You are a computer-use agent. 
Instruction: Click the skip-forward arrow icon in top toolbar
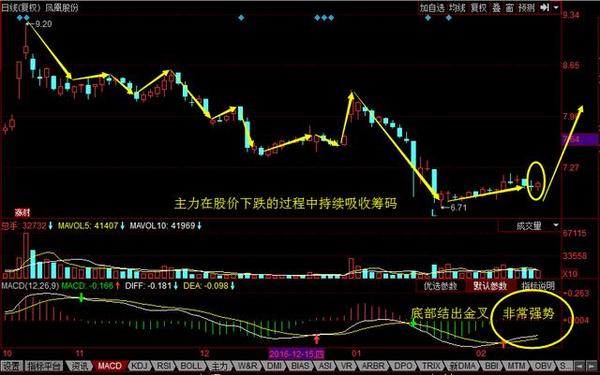tap(545, 7)
